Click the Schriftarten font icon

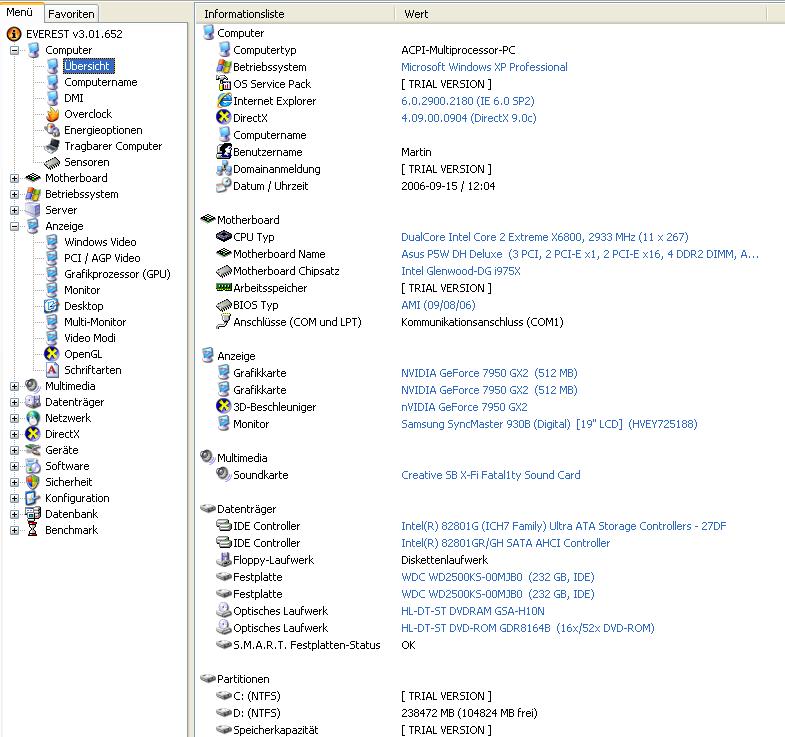tap(52, 370)
